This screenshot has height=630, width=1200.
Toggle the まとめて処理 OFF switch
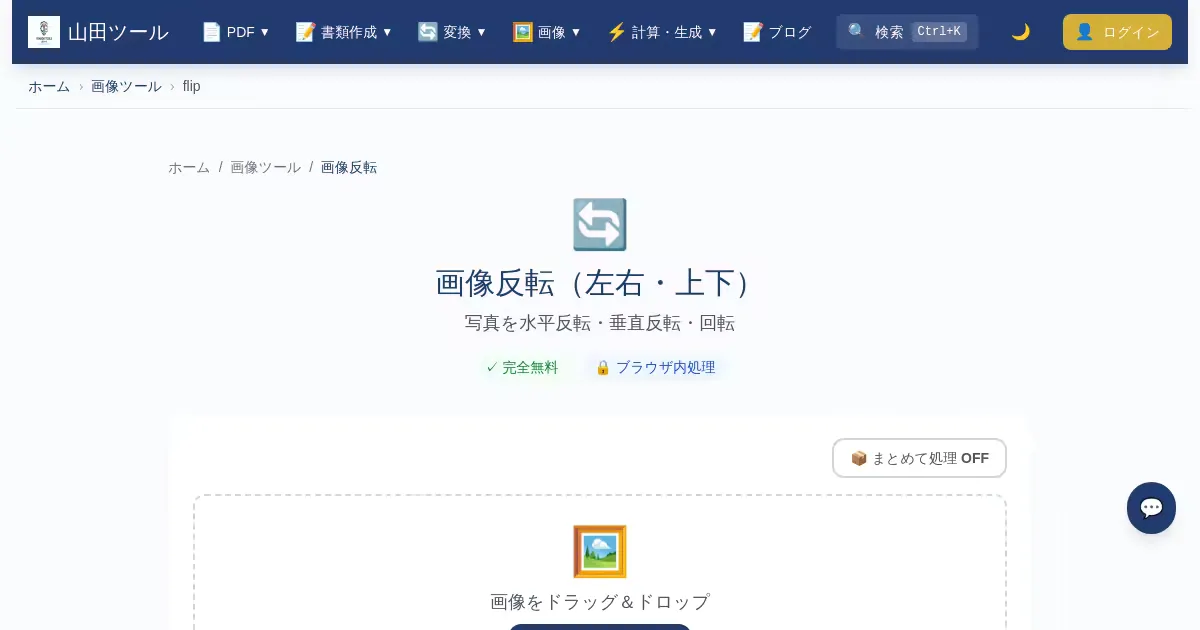(919, 458)
